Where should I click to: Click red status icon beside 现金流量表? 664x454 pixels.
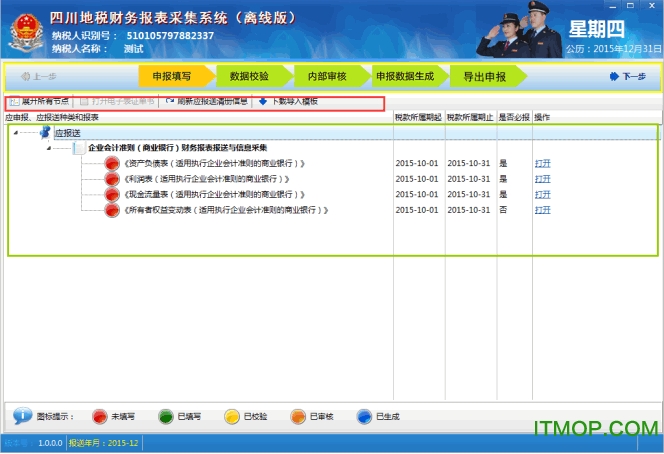click(x=112, y=195)
